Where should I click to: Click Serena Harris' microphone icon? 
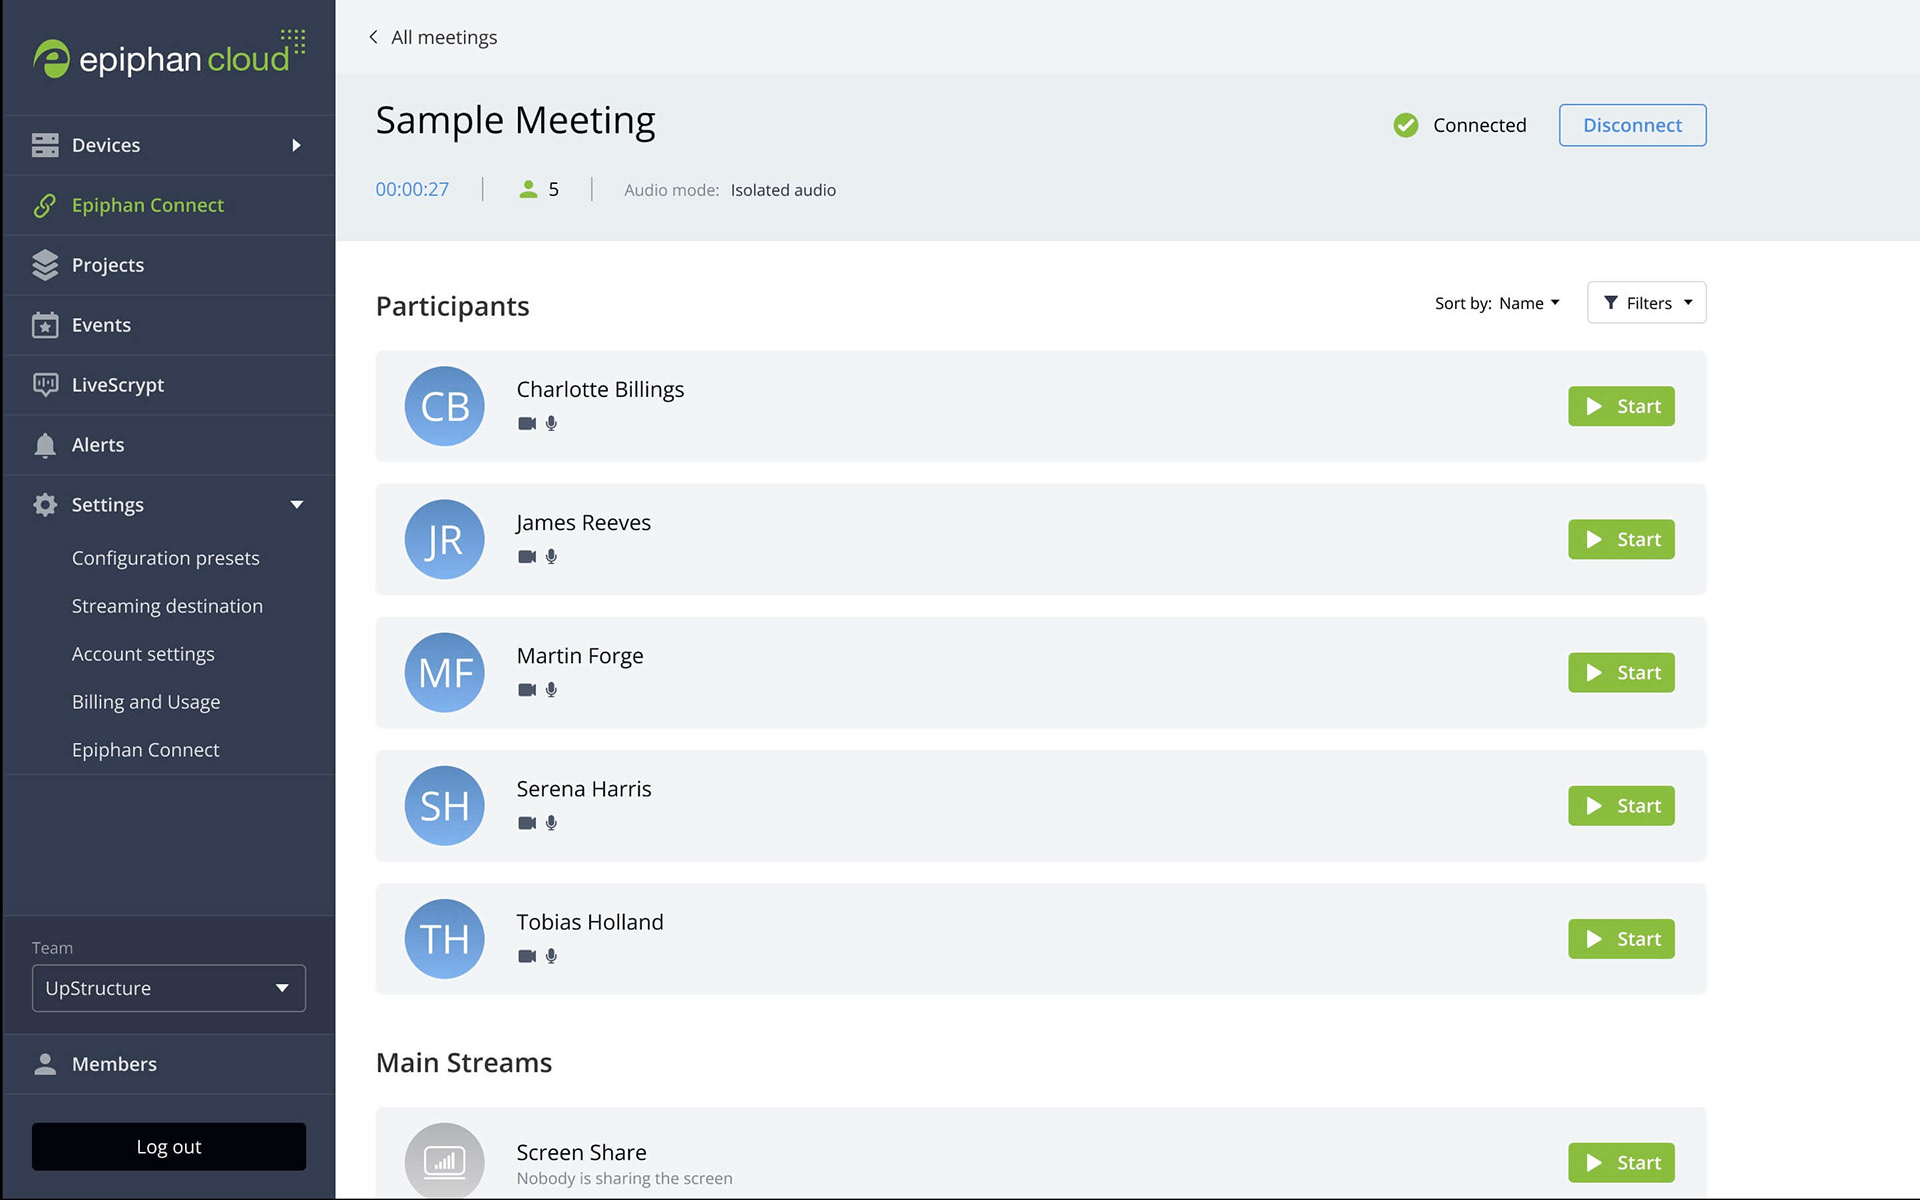551,822
